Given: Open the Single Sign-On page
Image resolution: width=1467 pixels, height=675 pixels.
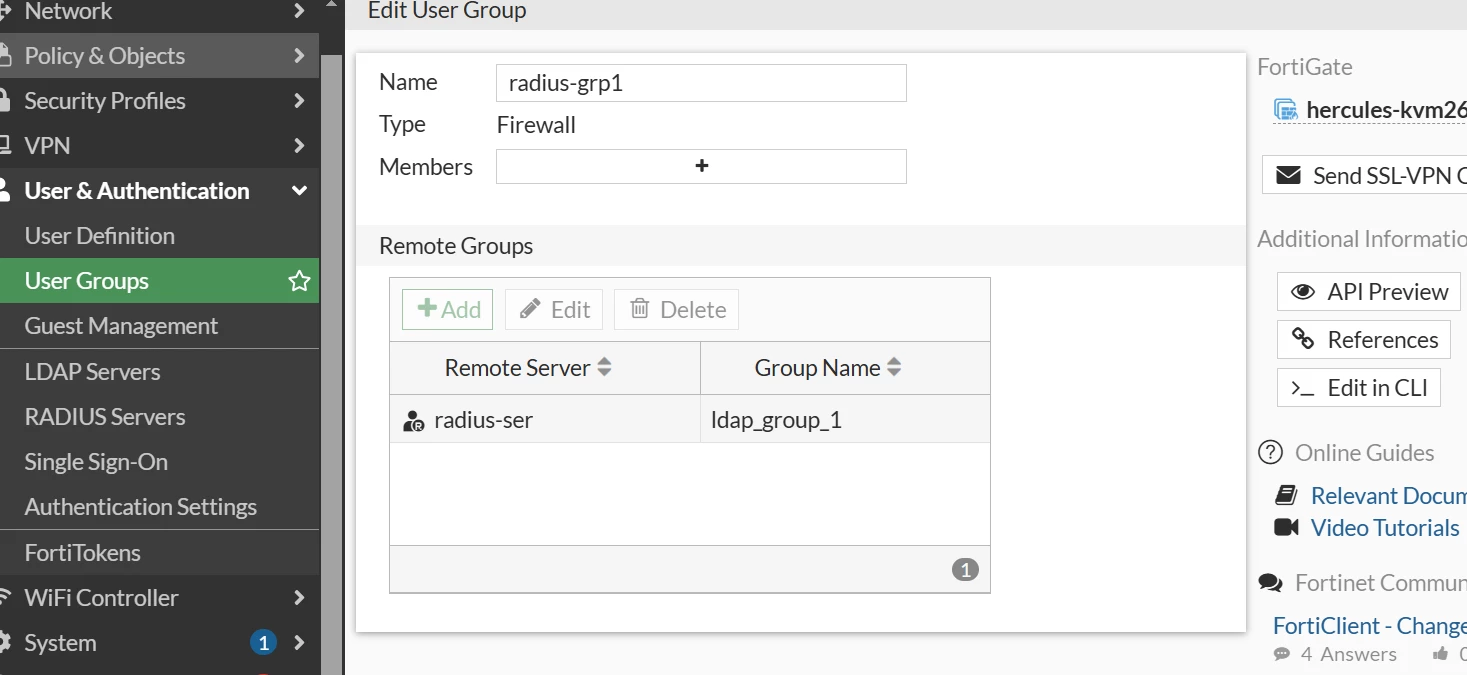Looking at the screenshot, I should [96, 462].
